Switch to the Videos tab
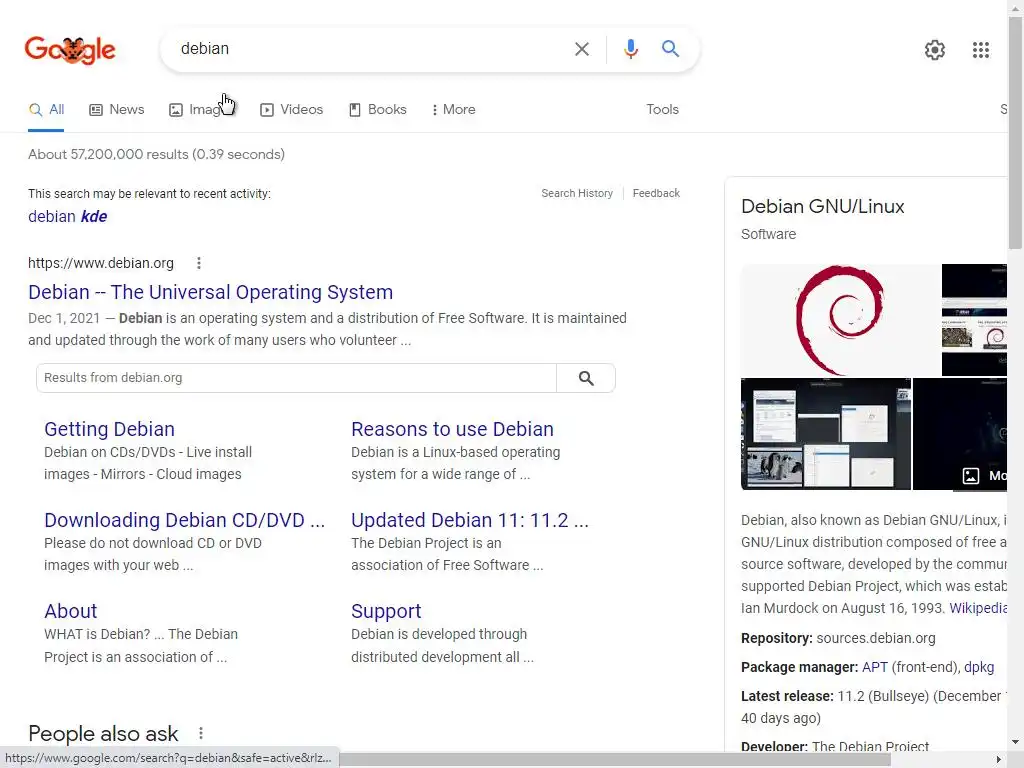 tap(291, 110)
